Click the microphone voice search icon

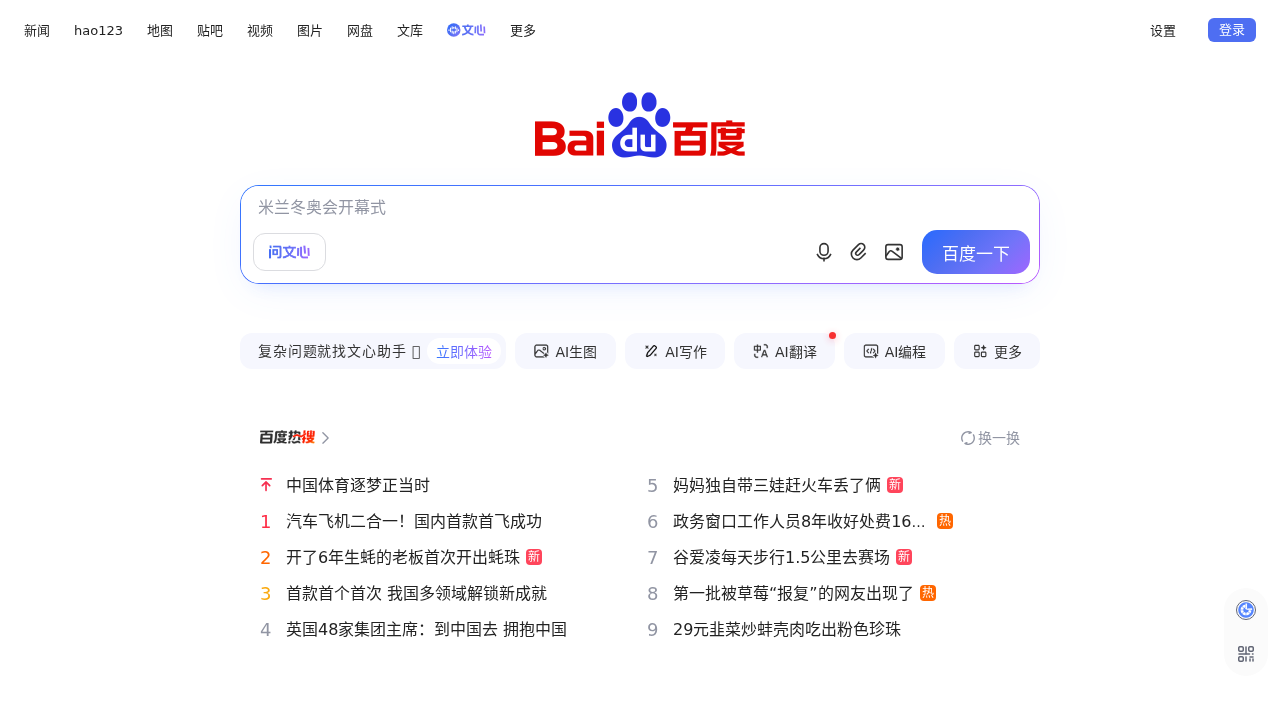pos(823,252)
